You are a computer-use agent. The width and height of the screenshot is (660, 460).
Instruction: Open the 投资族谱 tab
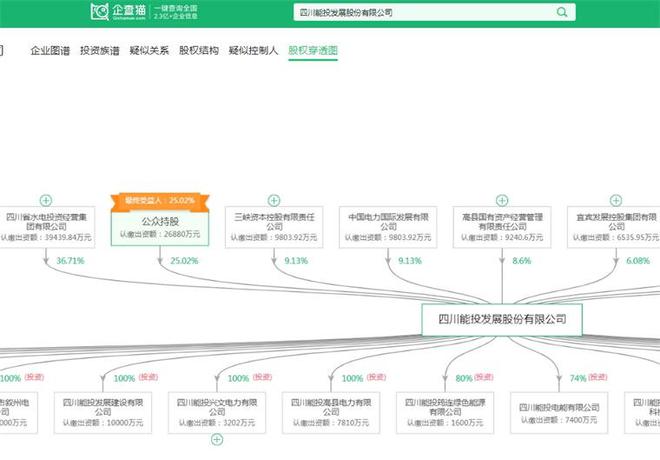point(100,51)
